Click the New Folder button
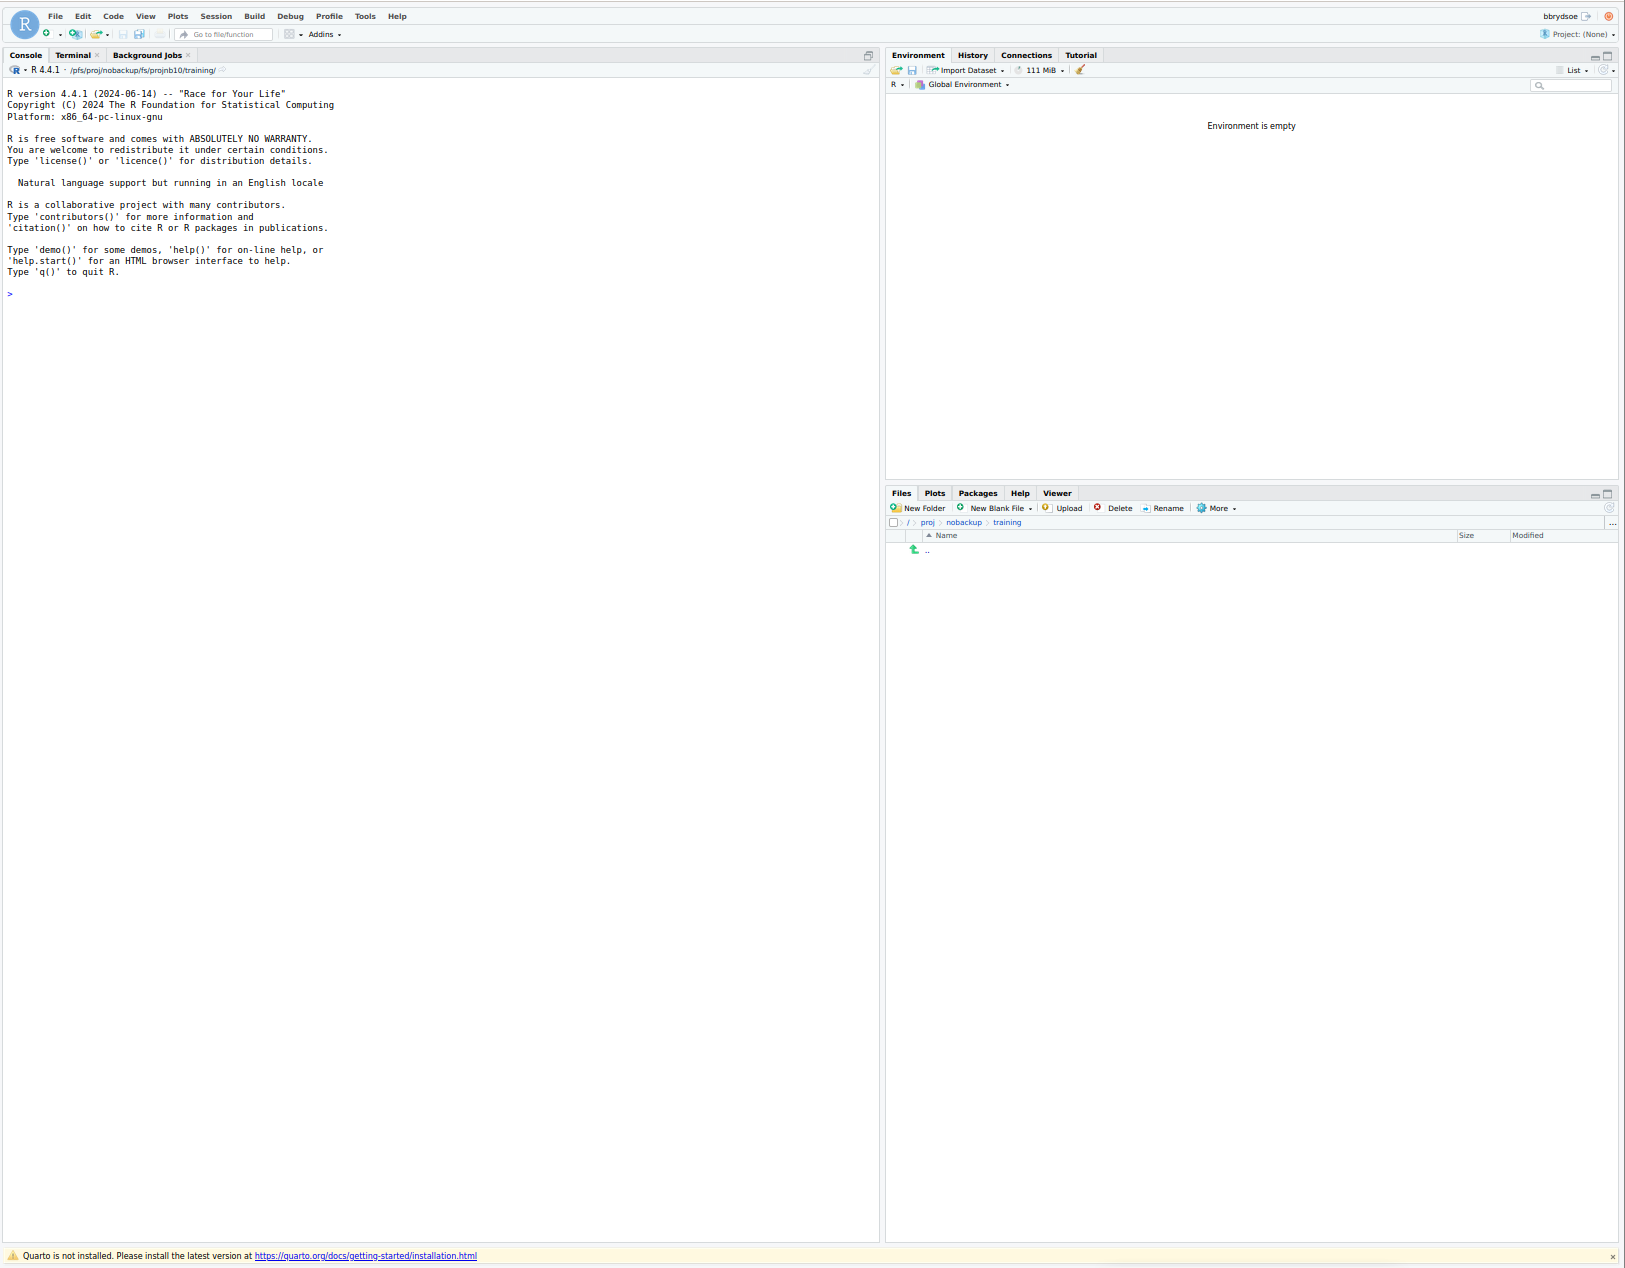Viewport: 1625px width, 1268px height. (918, 508)
